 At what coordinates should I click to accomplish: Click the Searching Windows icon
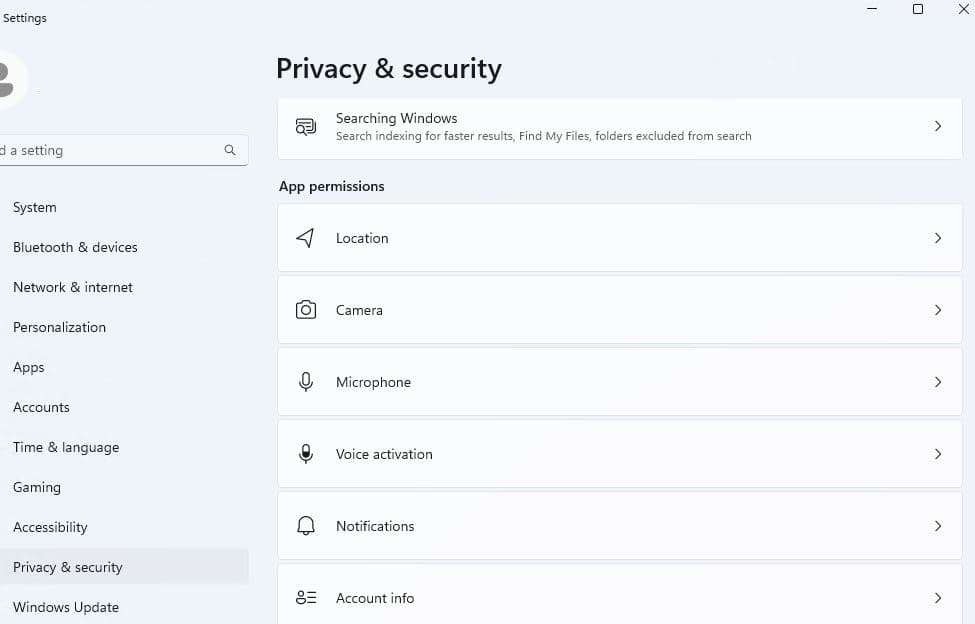pos(306,126)
